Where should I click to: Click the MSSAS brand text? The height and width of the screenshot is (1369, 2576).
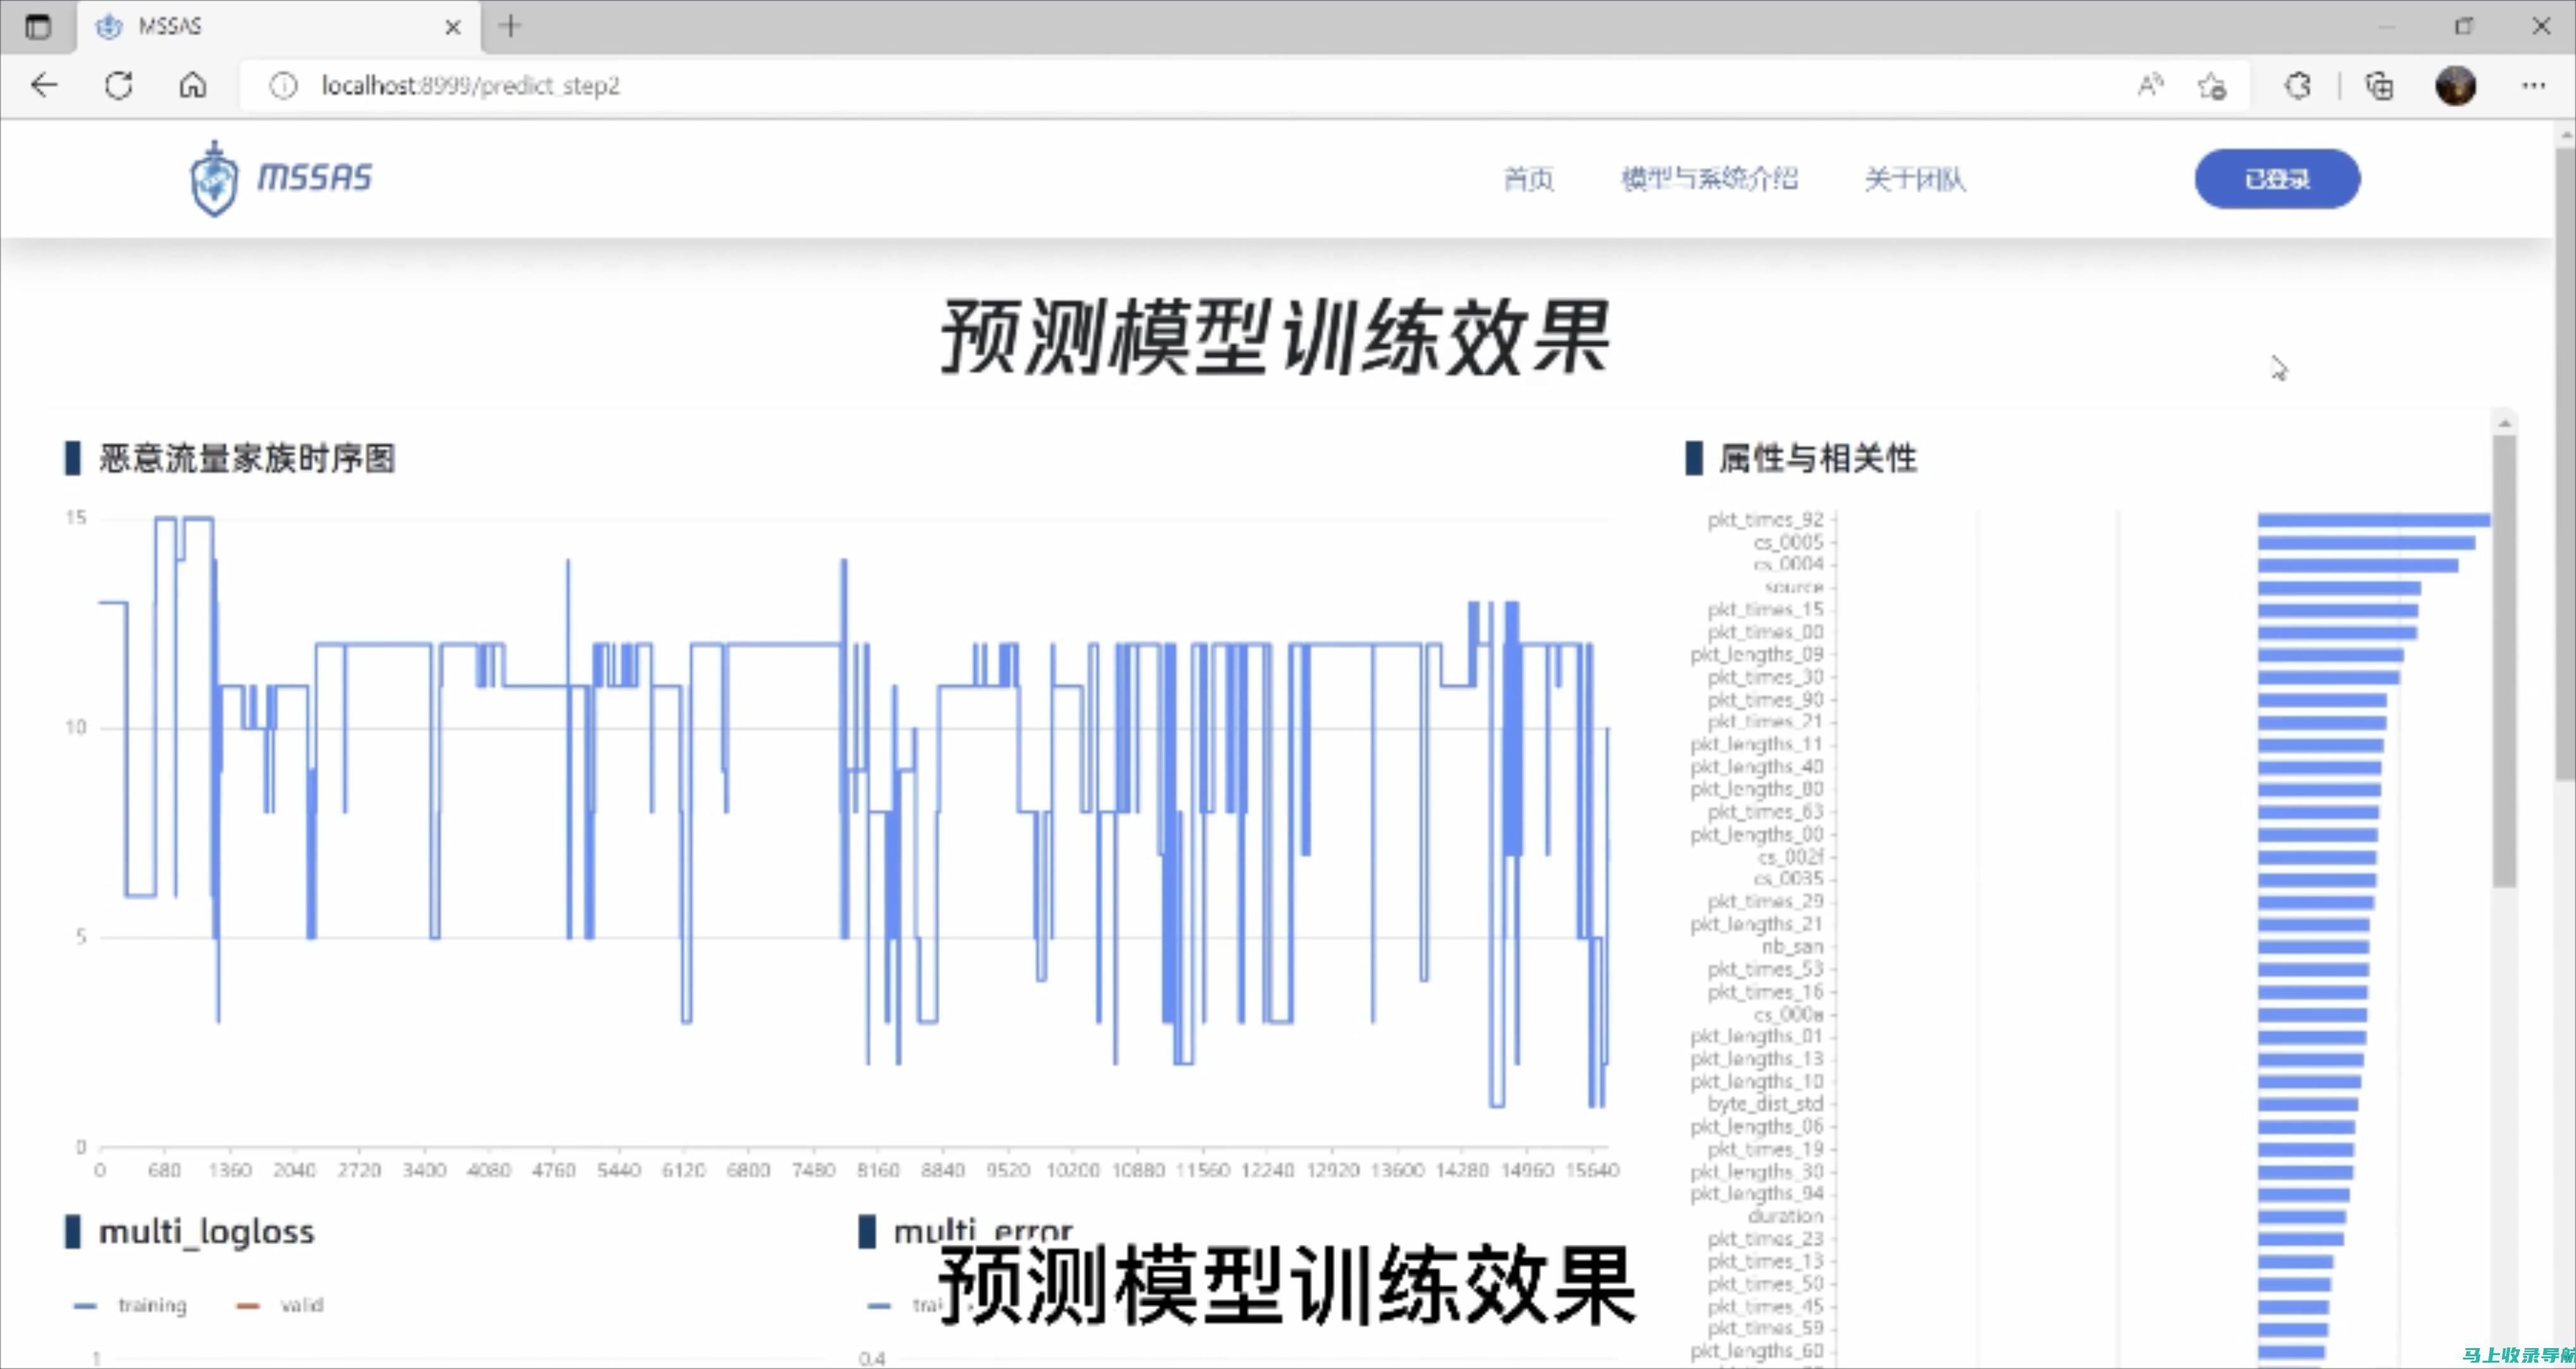pyautogui.click(x=314, y=177)
